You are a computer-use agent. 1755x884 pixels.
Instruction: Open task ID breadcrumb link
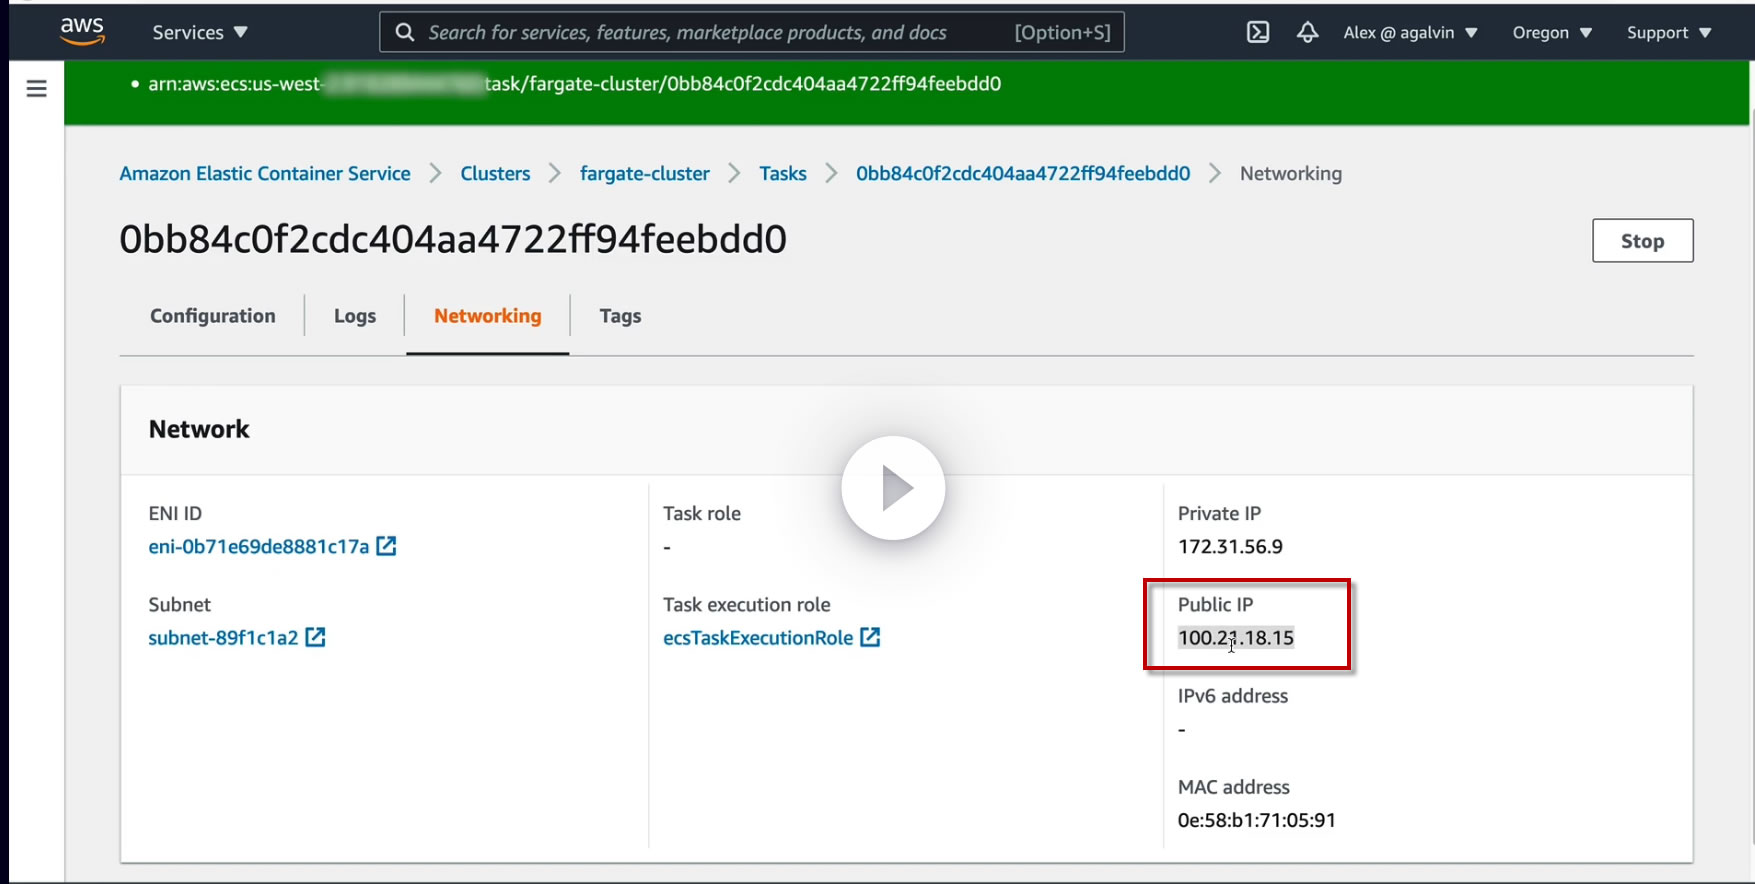point(1023,174)
